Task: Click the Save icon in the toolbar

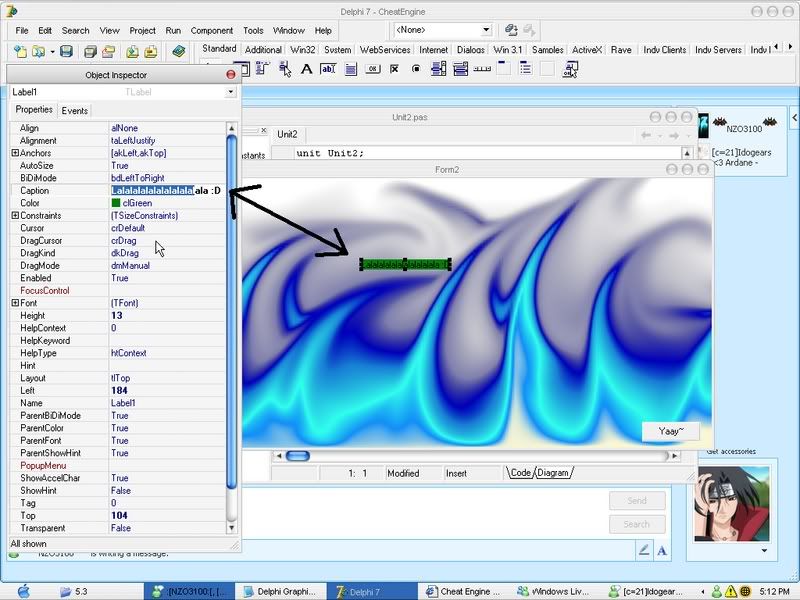Action: click(x=66, y=51)
